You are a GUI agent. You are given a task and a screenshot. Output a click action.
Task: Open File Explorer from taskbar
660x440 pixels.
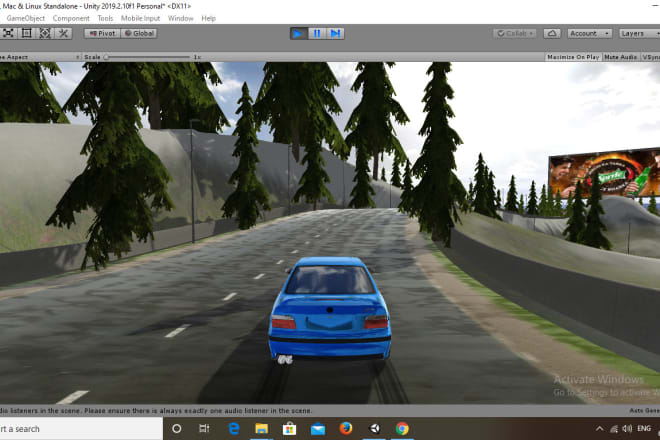tap(261, 429)
